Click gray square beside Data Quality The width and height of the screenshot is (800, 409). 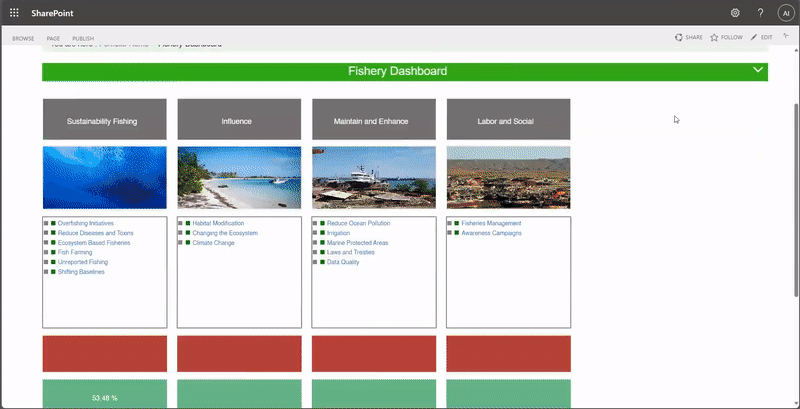[x=315, y=262]
